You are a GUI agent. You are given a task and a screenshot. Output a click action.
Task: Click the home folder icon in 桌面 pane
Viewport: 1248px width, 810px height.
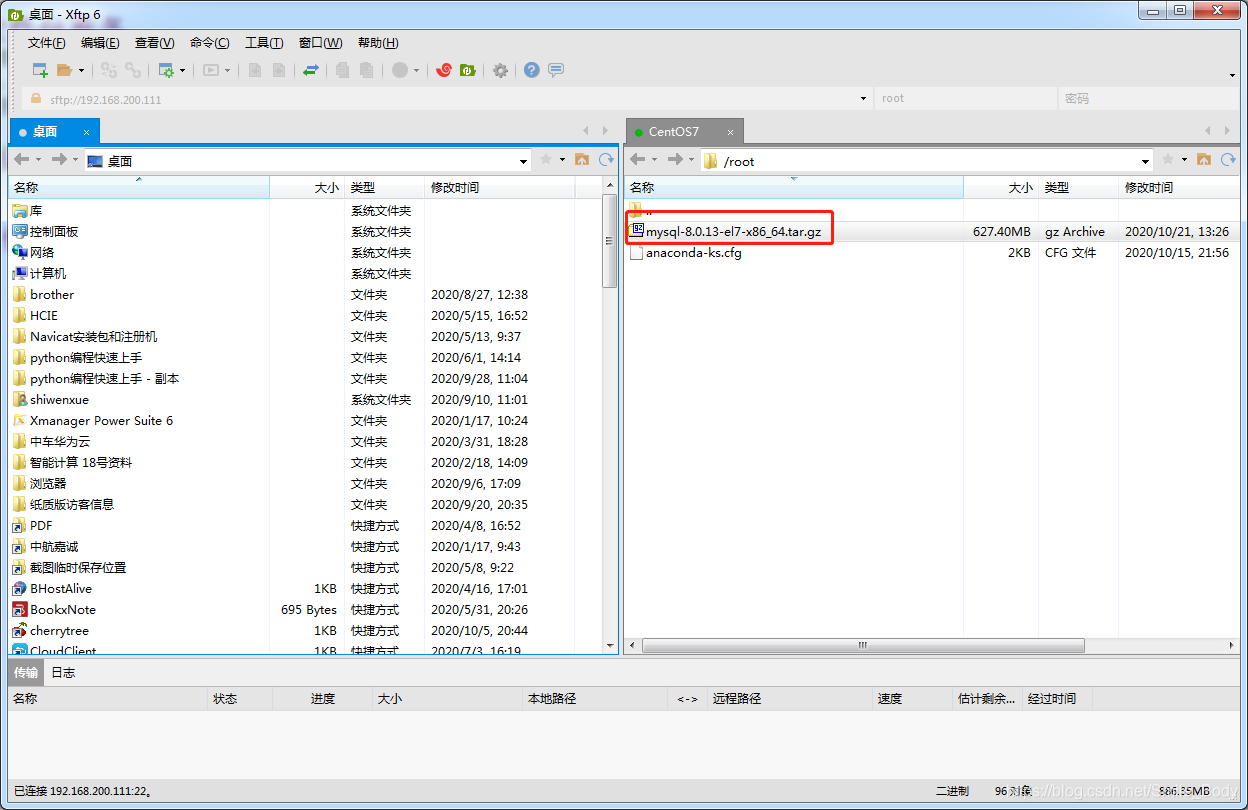582,160
